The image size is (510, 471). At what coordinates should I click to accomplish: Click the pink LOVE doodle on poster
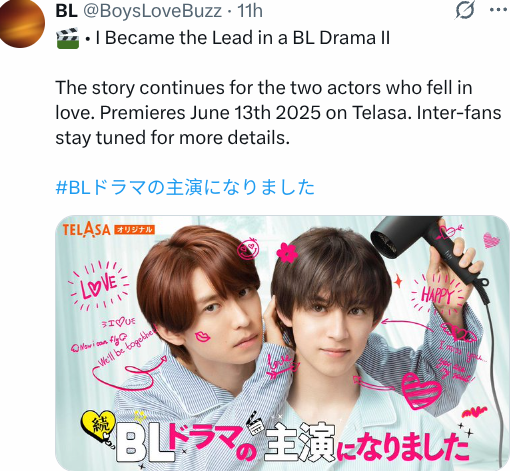(99, 285)
